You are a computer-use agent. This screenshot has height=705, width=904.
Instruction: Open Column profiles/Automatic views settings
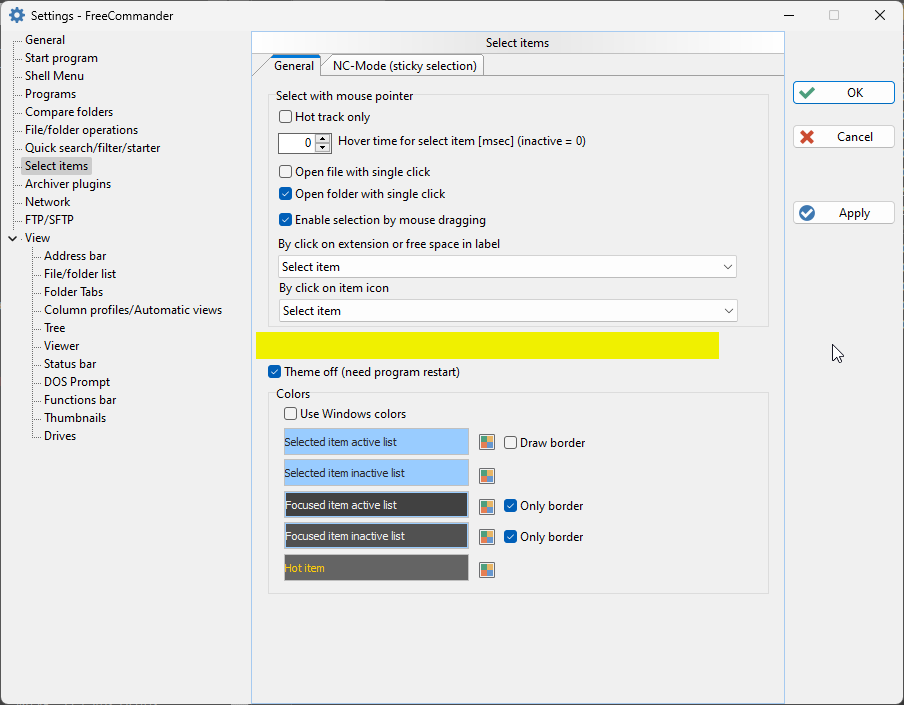pyautogui.click(x=133, y=310)
